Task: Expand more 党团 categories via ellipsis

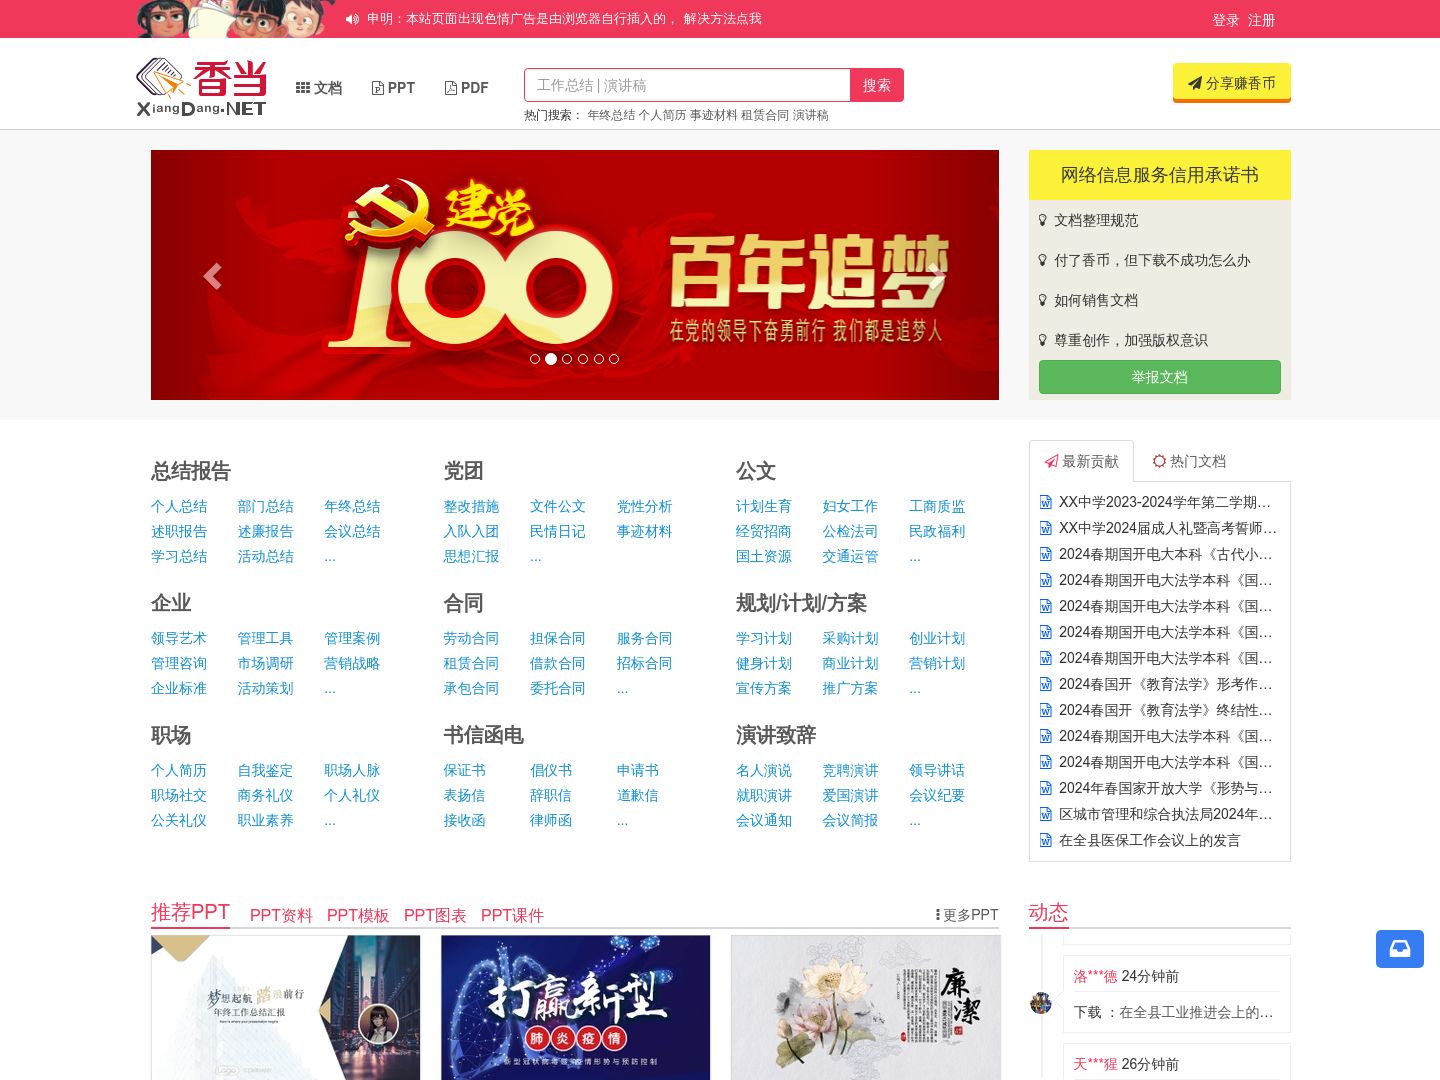Action: [x=536, y=556]
